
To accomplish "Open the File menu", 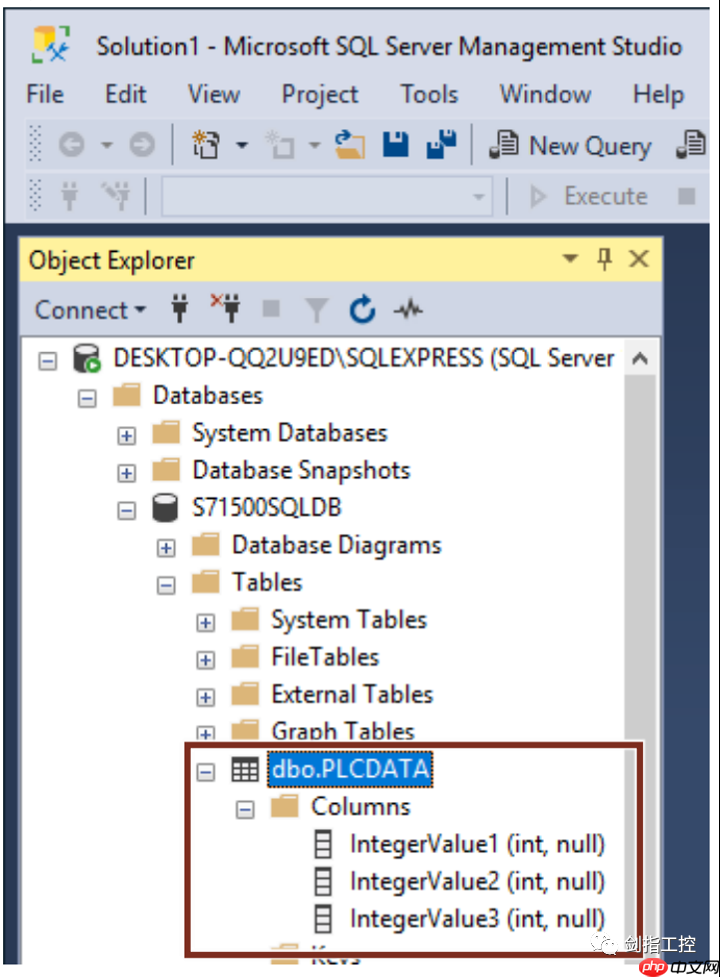I will click(45, 95).
